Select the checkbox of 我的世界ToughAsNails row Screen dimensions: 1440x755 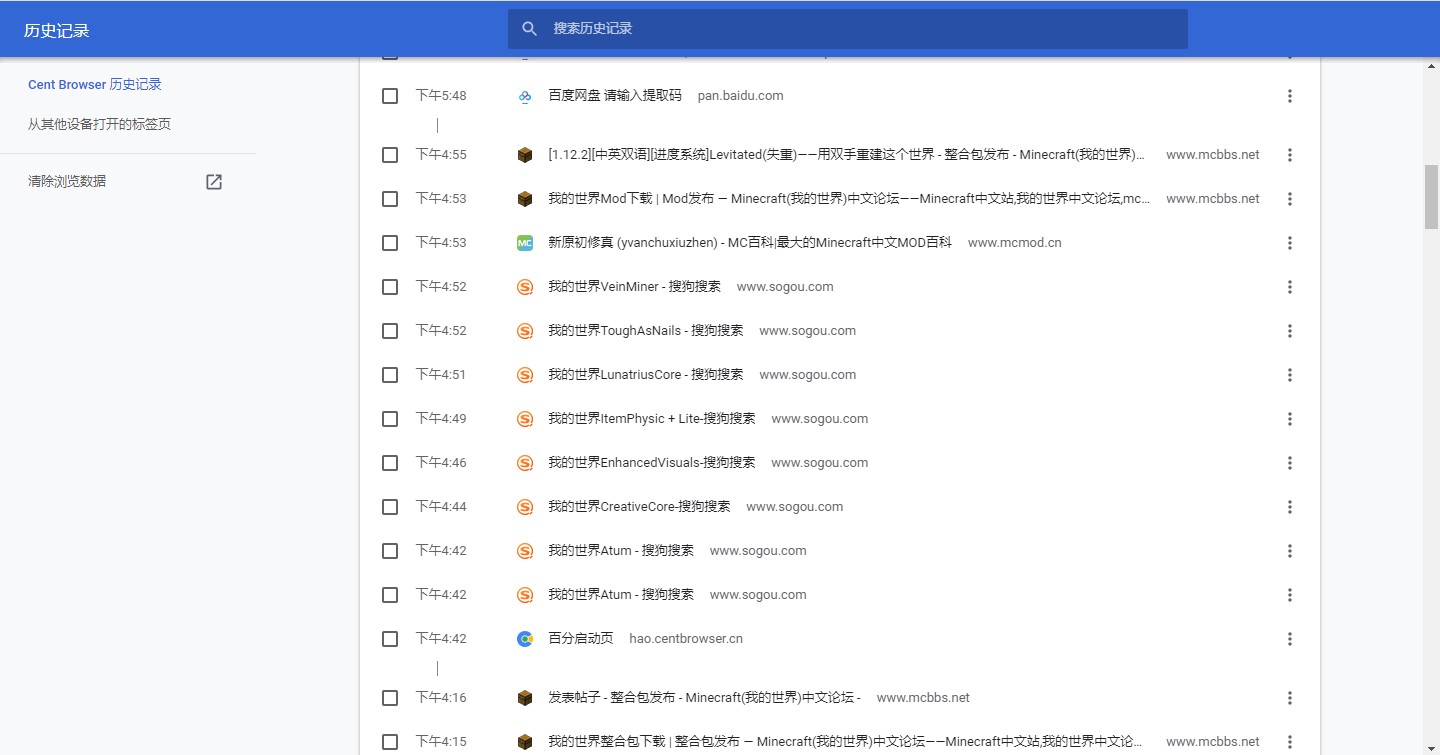click(390, 331)
